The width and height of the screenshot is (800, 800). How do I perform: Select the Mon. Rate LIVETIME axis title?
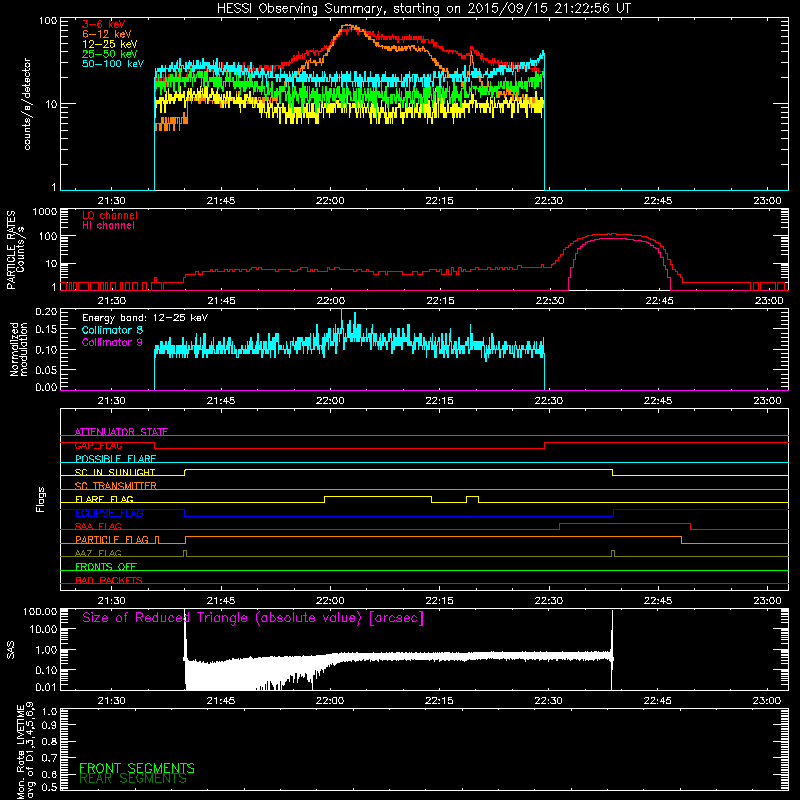(x=26, y=751)
